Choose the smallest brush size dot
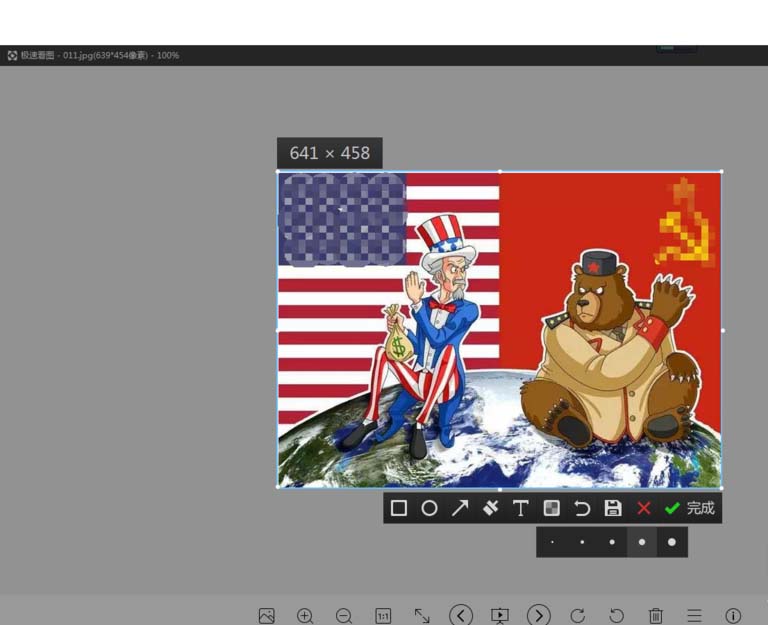768x625 pixels. click(552, 542)
